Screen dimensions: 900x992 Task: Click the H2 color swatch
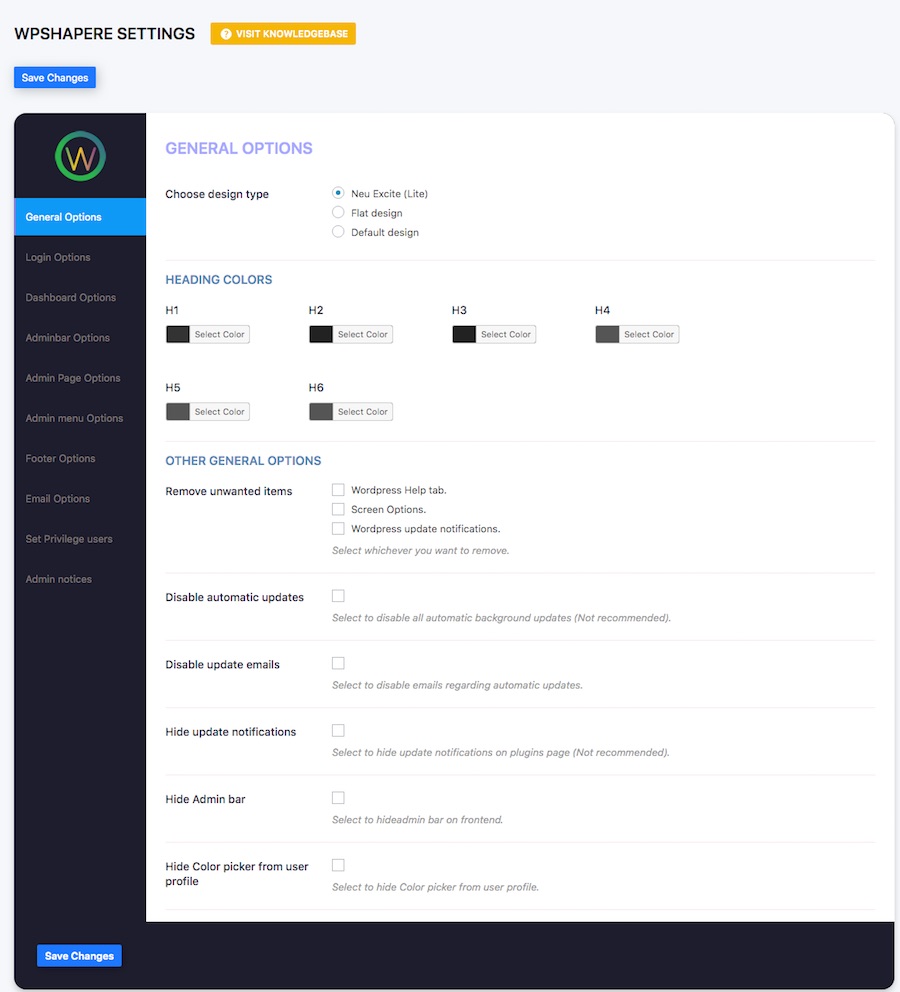321,335
